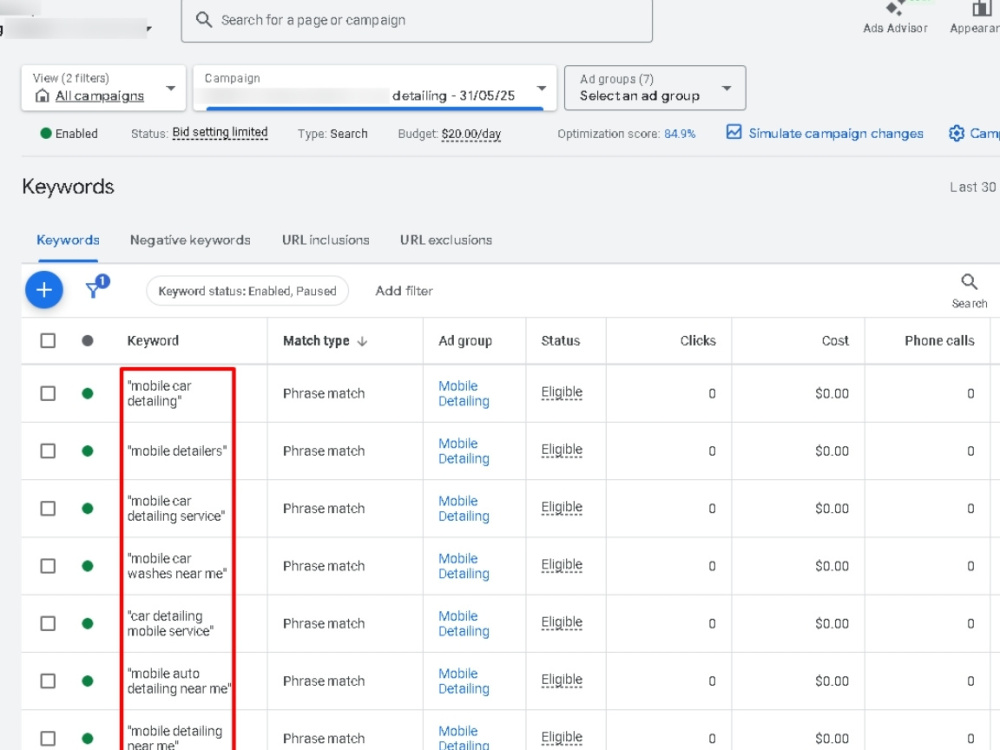Screen dimensions: 1000x750
Task: Check the "mobile car detailing" row checkbox
Action: point(48,393)
